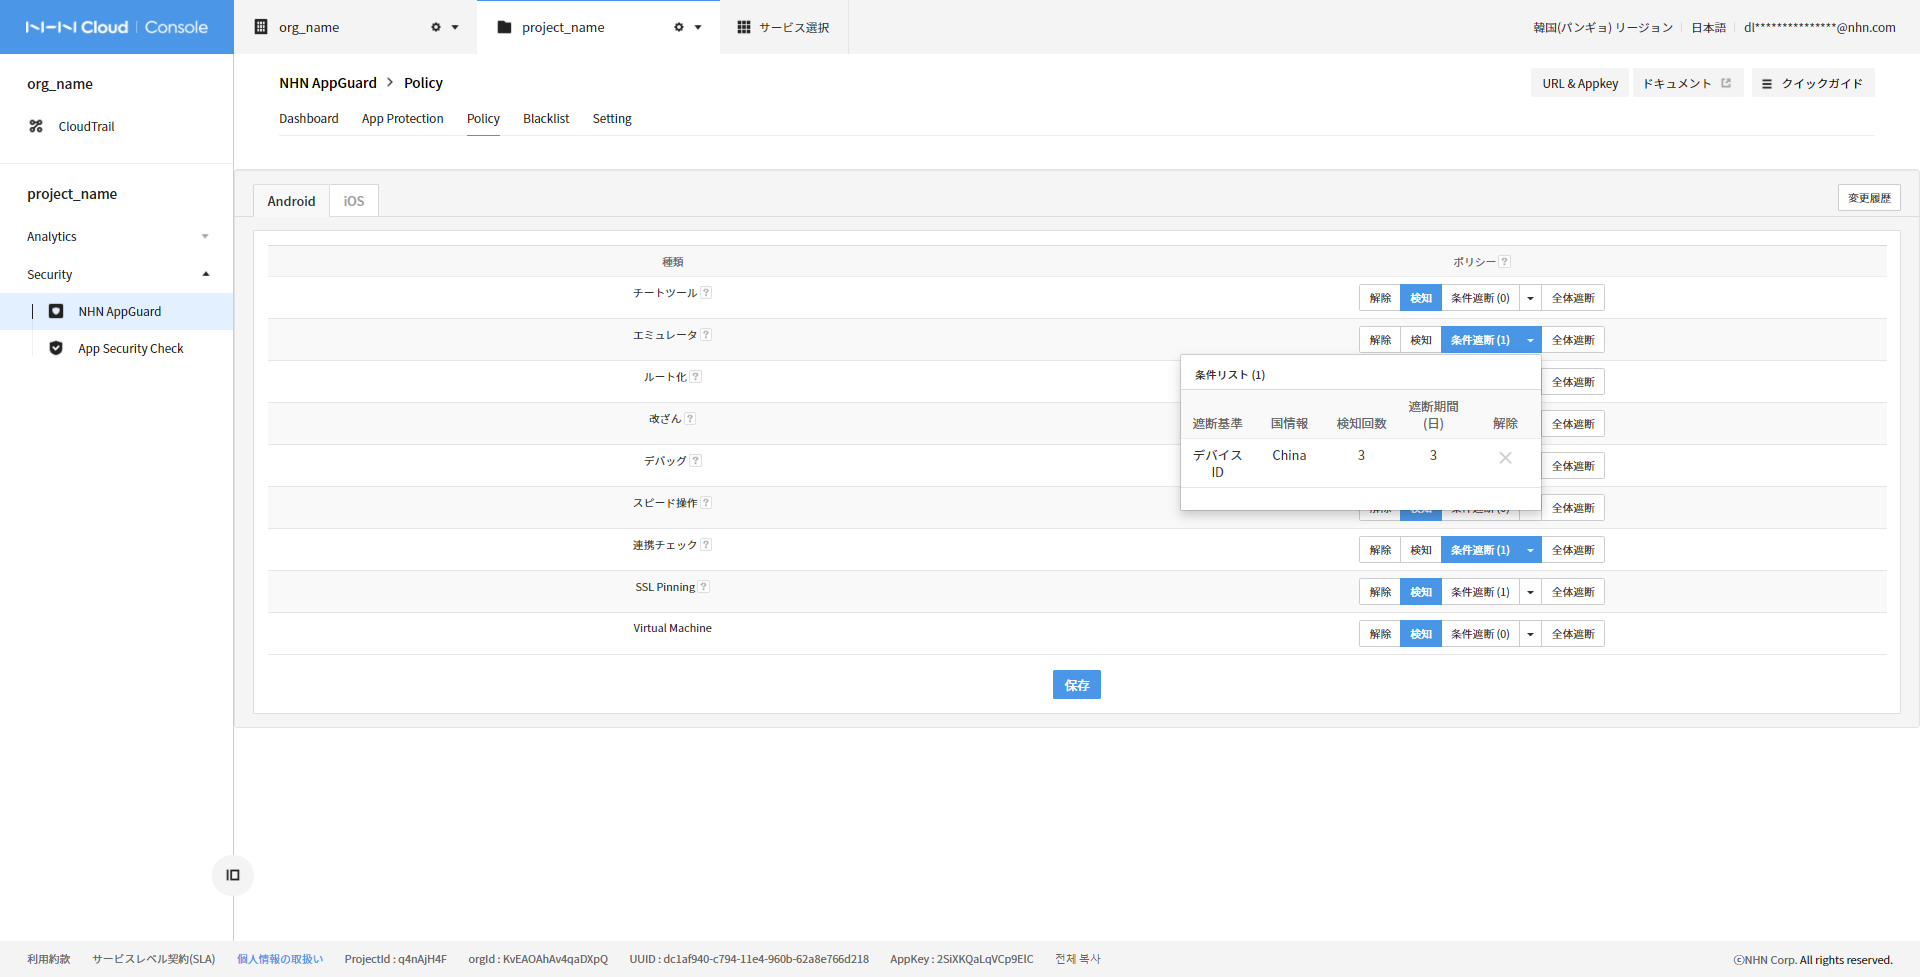
Task: Open Virtual Machine condition dropdown arrow
Action: tap(1530, 634)
